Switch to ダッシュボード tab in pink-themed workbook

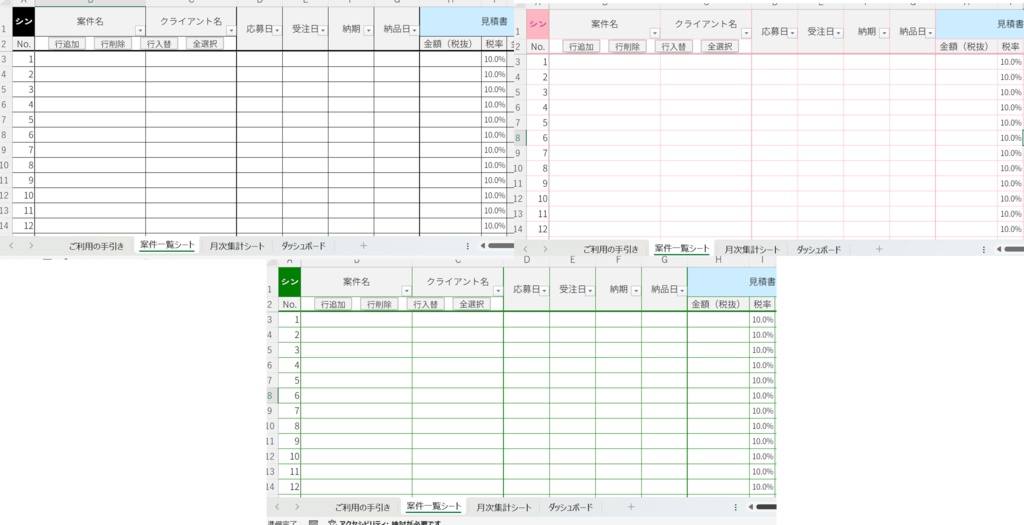click(x=818, y=249)
